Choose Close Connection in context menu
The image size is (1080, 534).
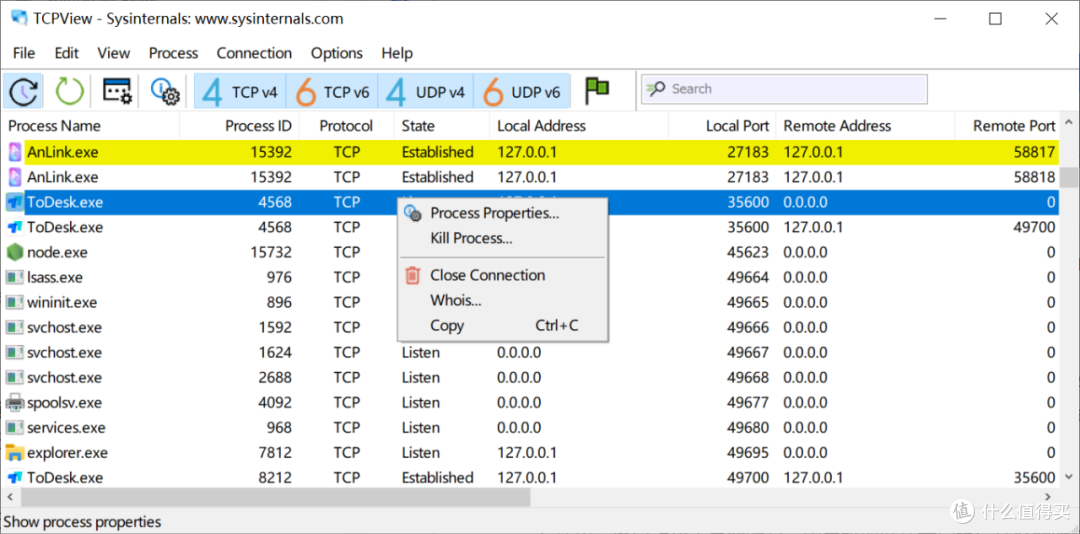pyautogui.click(x=503, y=276)
